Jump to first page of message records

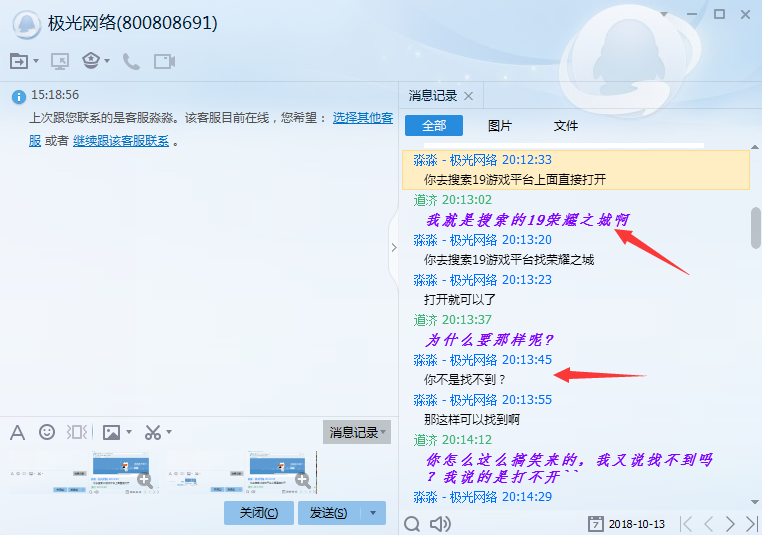[x=686, y=523]
